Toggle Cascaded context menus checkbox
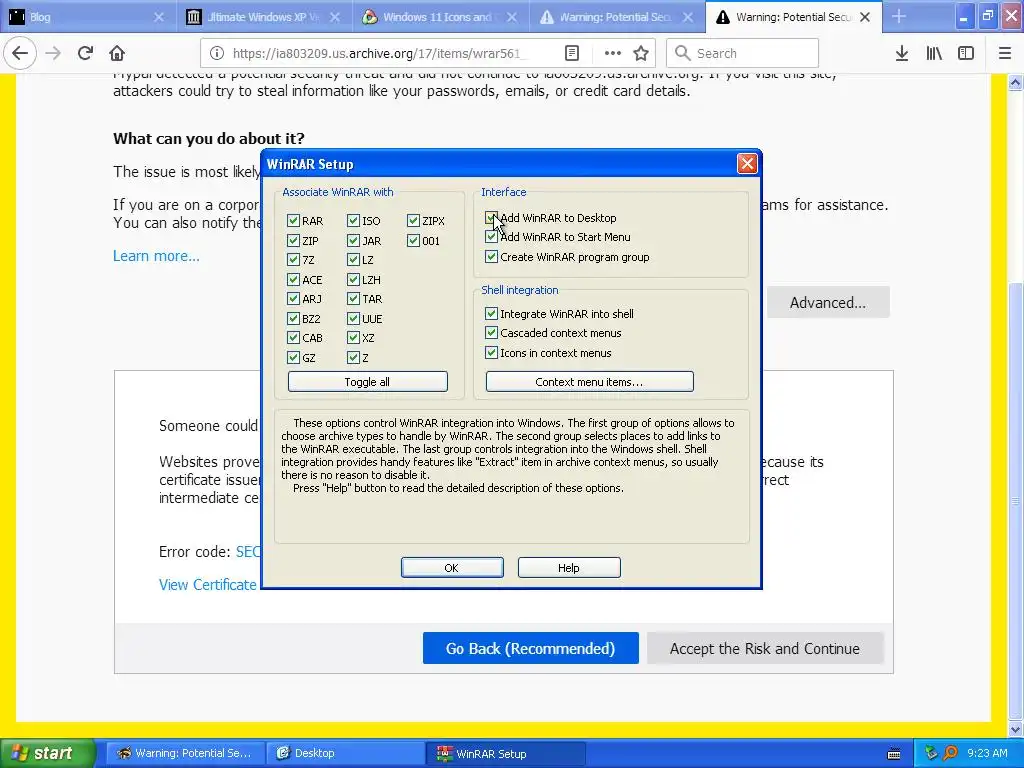This screenshot has width=1024, height=768. [x=492, y=333]
